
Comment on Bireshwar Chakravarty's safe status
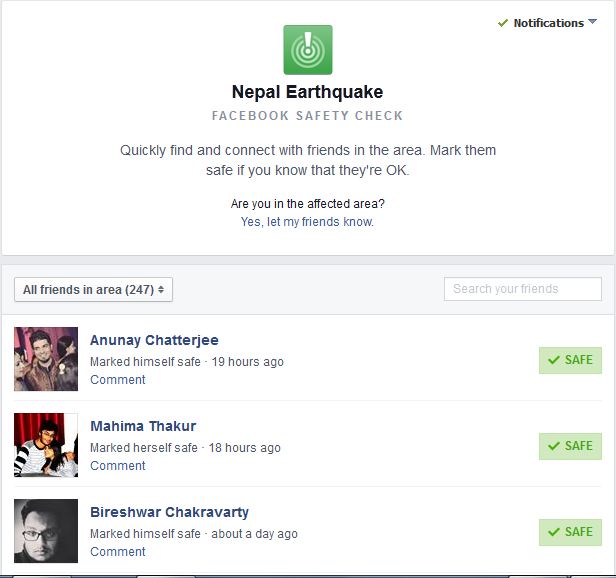(118, 552)
